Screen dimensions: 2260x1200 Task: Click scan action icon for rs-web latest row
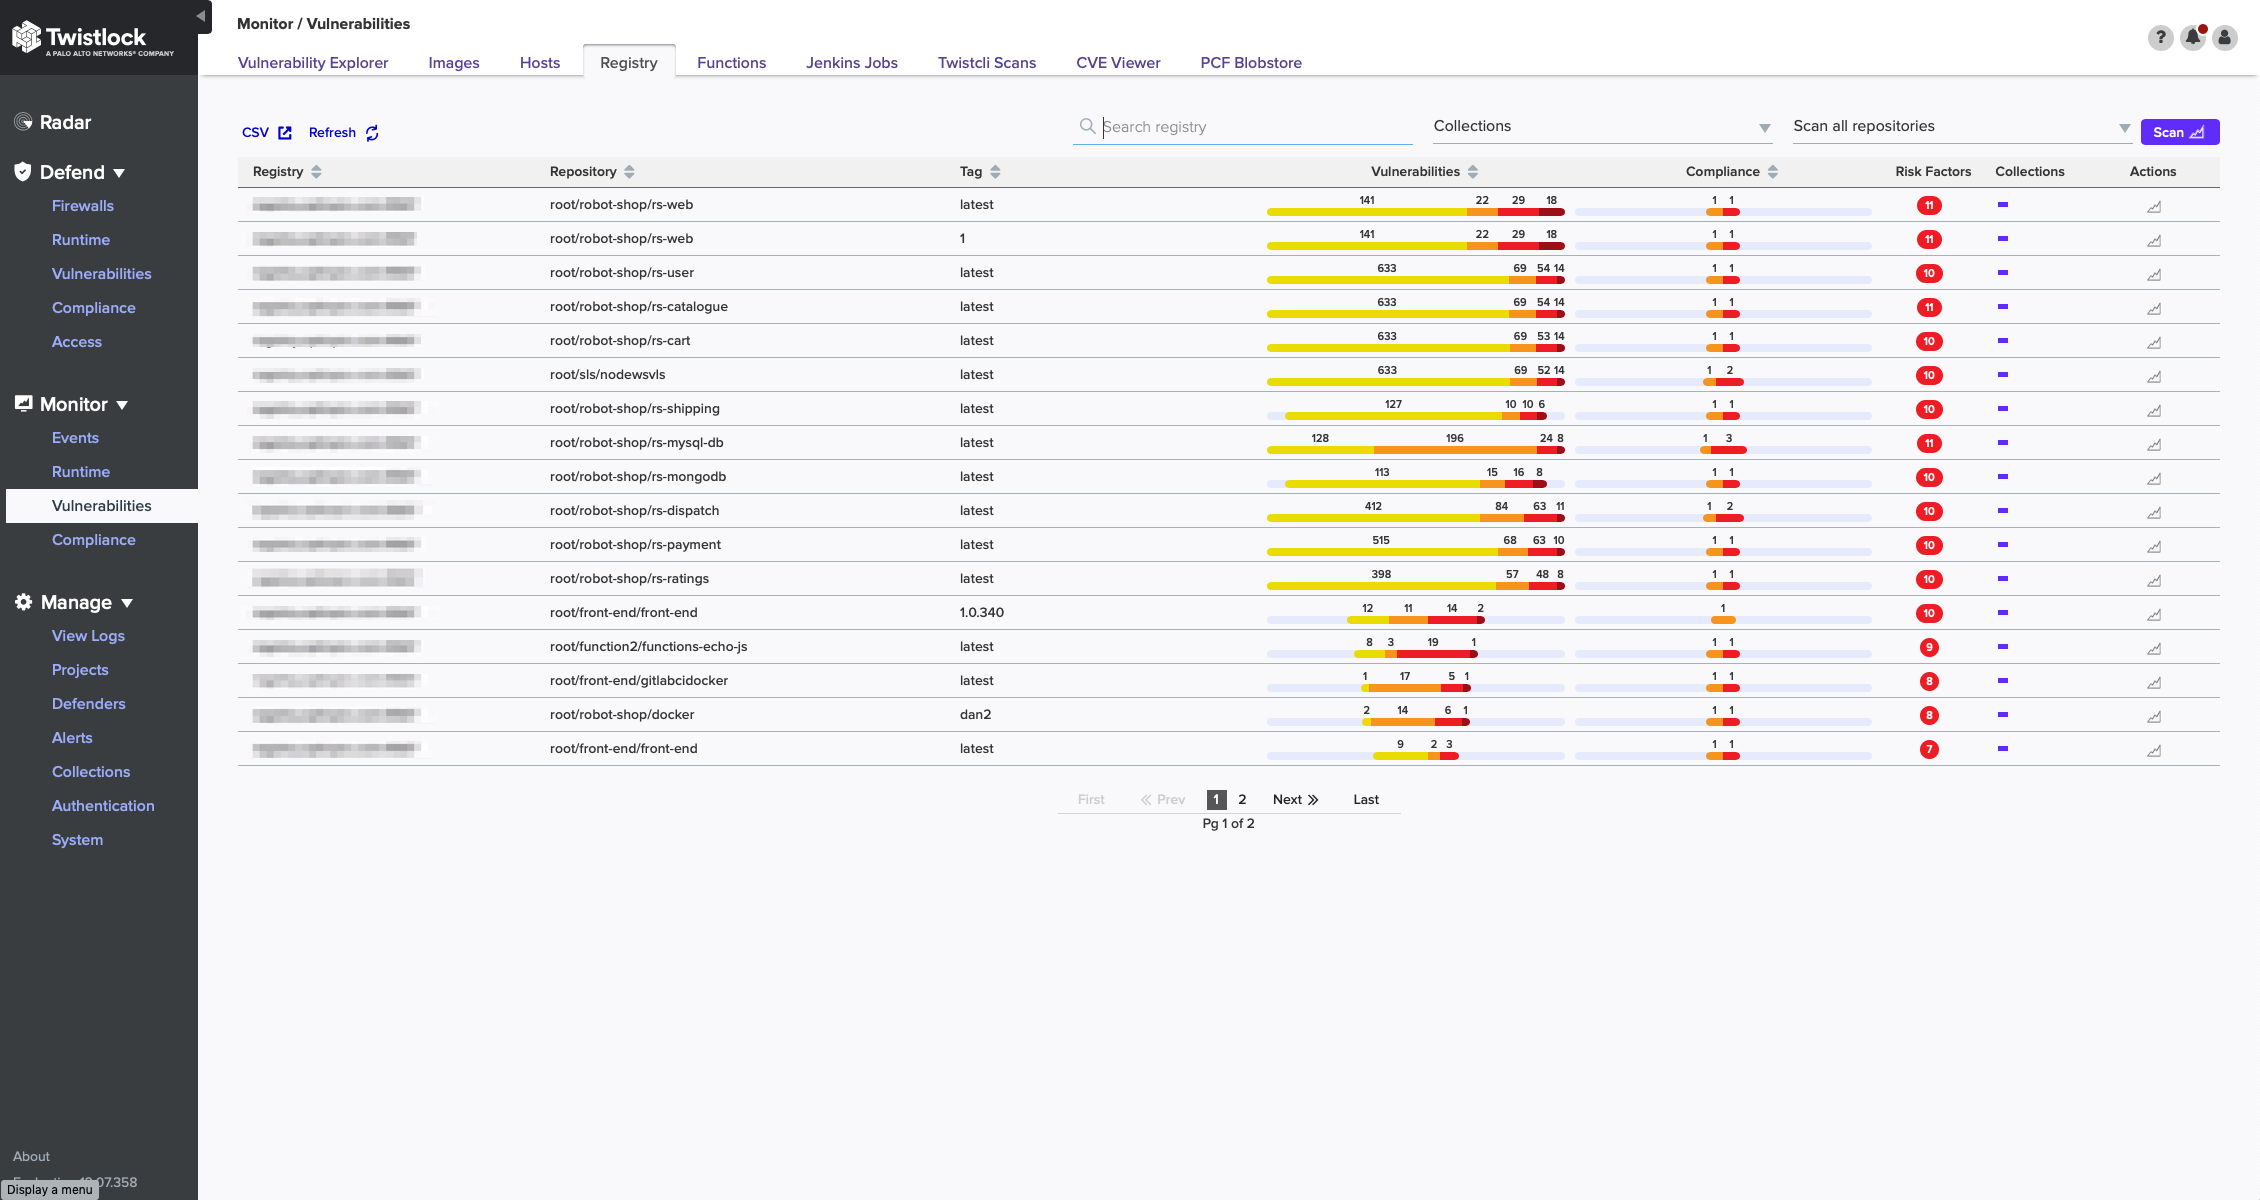pyautogui.click(x=2154, y=207)
